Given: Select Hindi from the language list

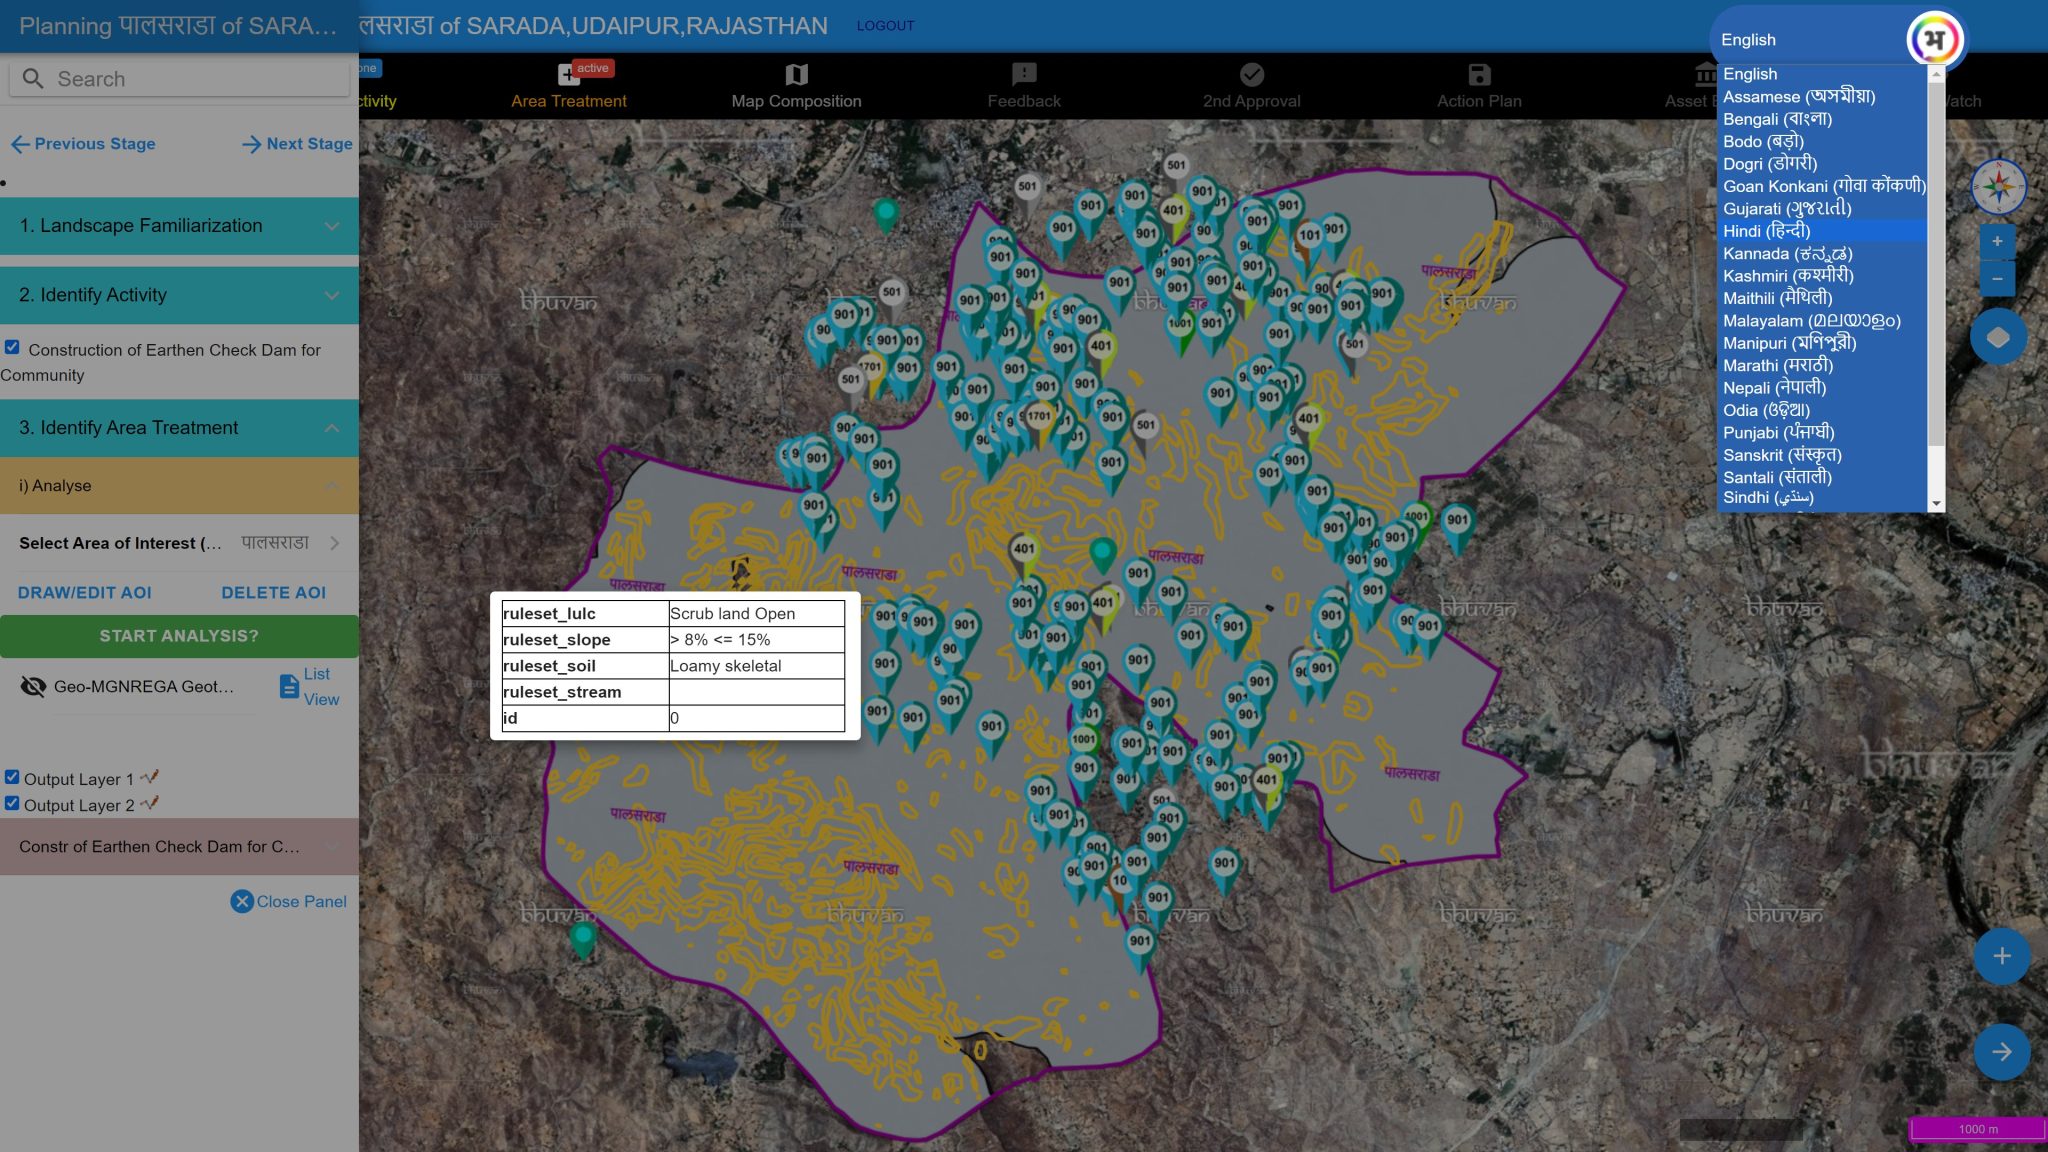Looking at the screenshot, I should (x=1790, y=231).
